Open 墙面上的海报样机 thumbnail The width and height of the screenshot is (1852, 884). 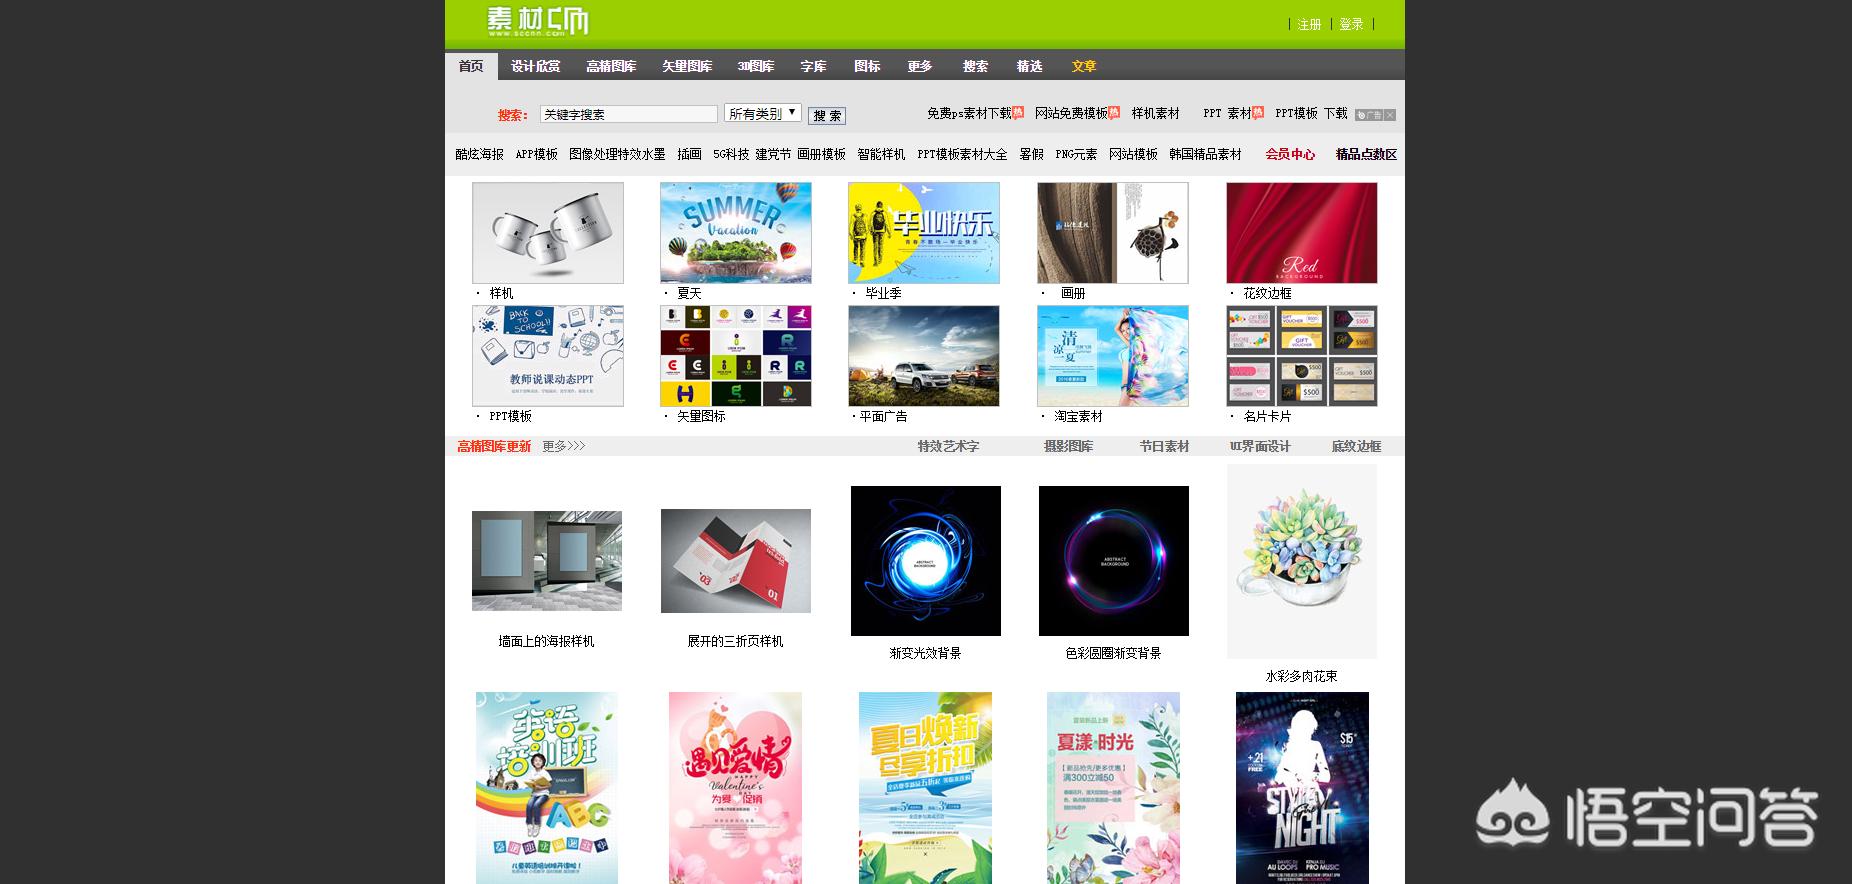pyautogui.click(x=547, y=561)
